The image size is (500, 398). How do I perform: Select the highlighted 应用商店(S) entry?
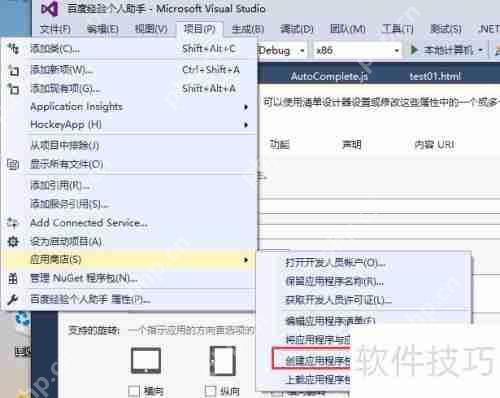click(129, 260)
